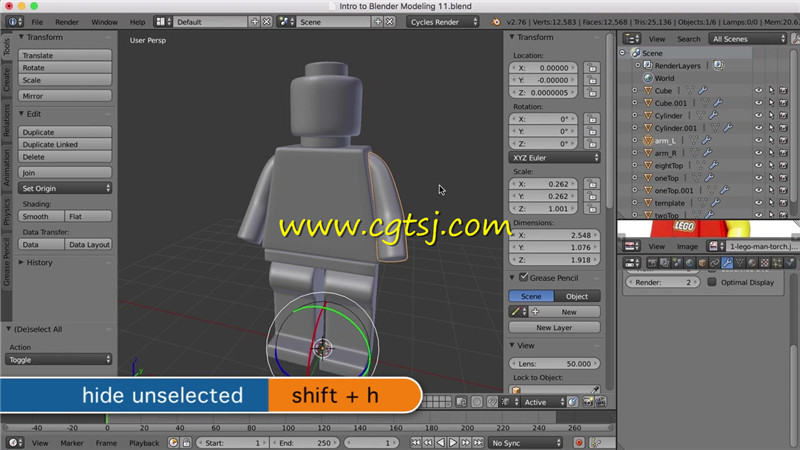Image resolution: width=800 pixels, height=450 pixels.
Task: Click the Translate button
Action: point(65,55)
